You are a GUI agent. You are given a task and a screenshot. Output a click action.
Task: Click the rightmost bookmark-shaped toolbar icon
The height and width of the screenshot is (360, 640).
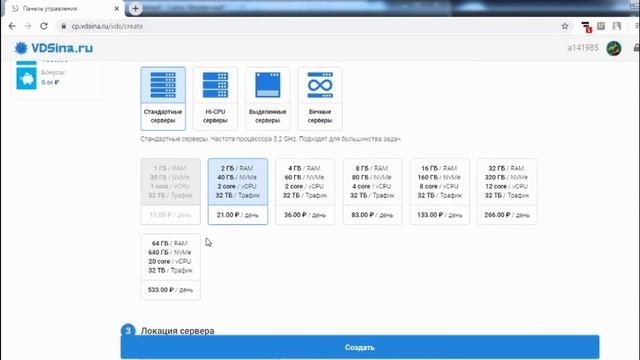tap(617, 26)
